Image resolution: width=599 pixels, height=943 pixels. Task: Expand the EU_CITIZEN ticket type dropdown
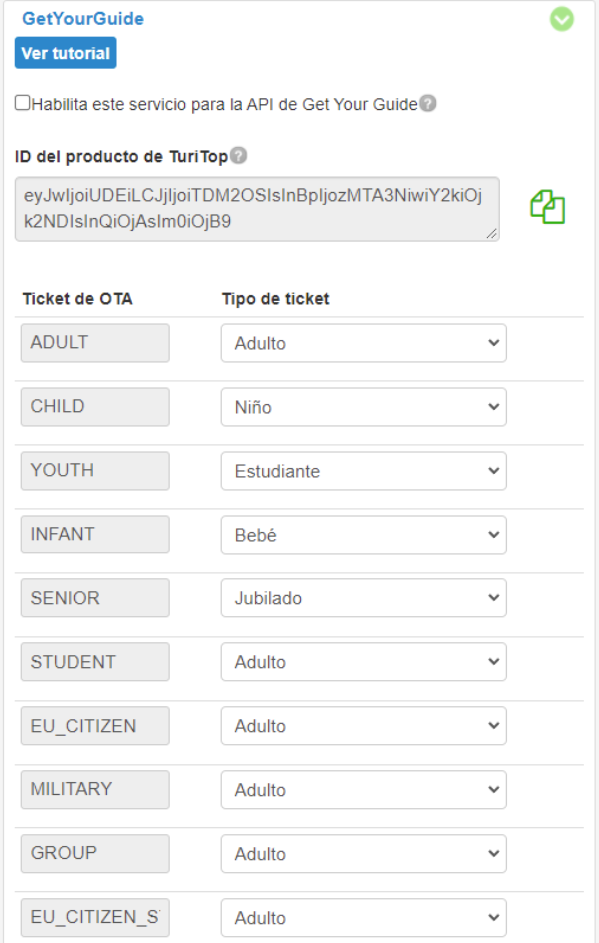tap(363, 726)
